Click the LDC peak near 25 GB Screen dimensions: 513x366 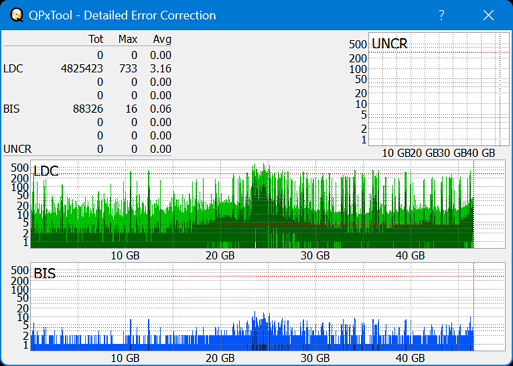263,167
